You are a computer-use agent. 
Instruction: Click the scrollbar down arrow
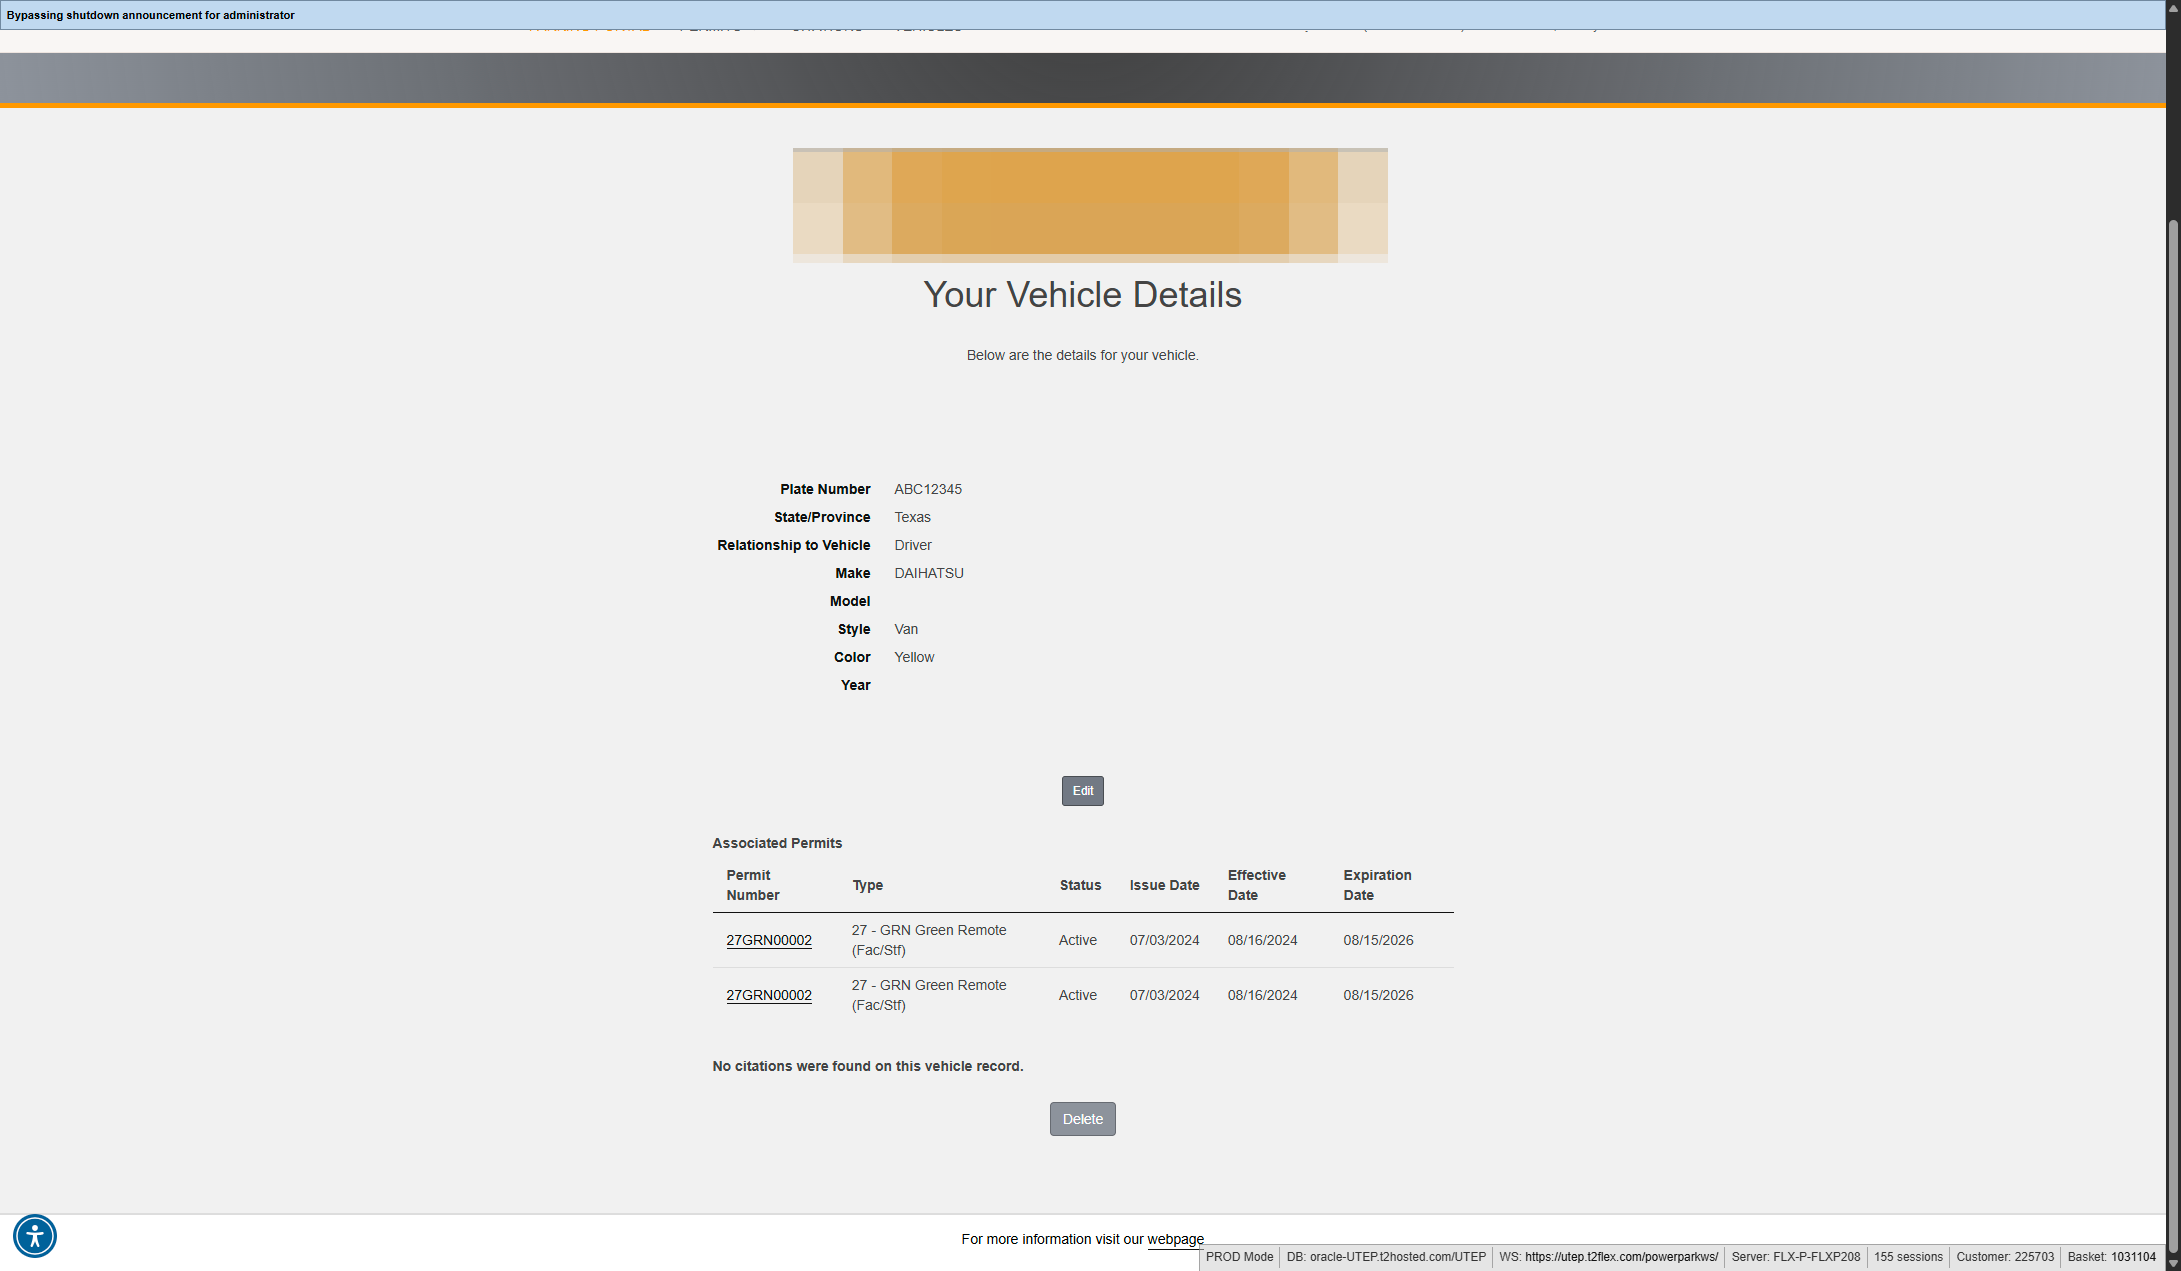point(2173,1263)
